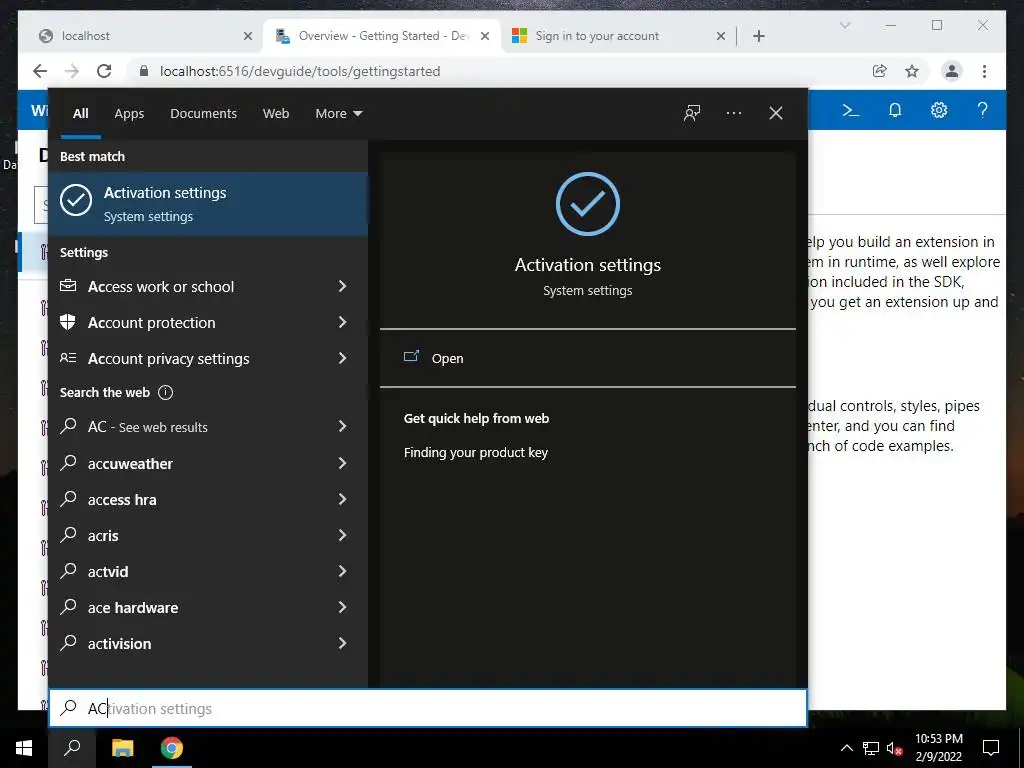Click the feedback icon in search panel header
The image size is (1024, 768).
tap(692, 113)
